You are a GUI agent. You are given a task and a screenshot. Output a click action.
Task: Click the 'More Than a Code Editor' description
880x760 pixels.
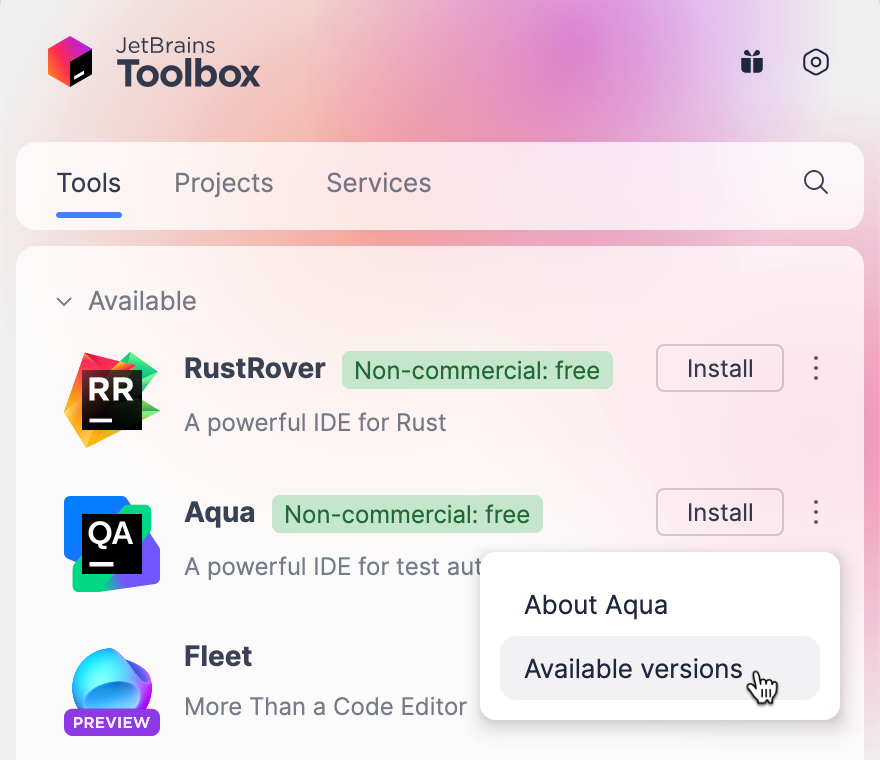pyautogui.click(x=326, y=707)
